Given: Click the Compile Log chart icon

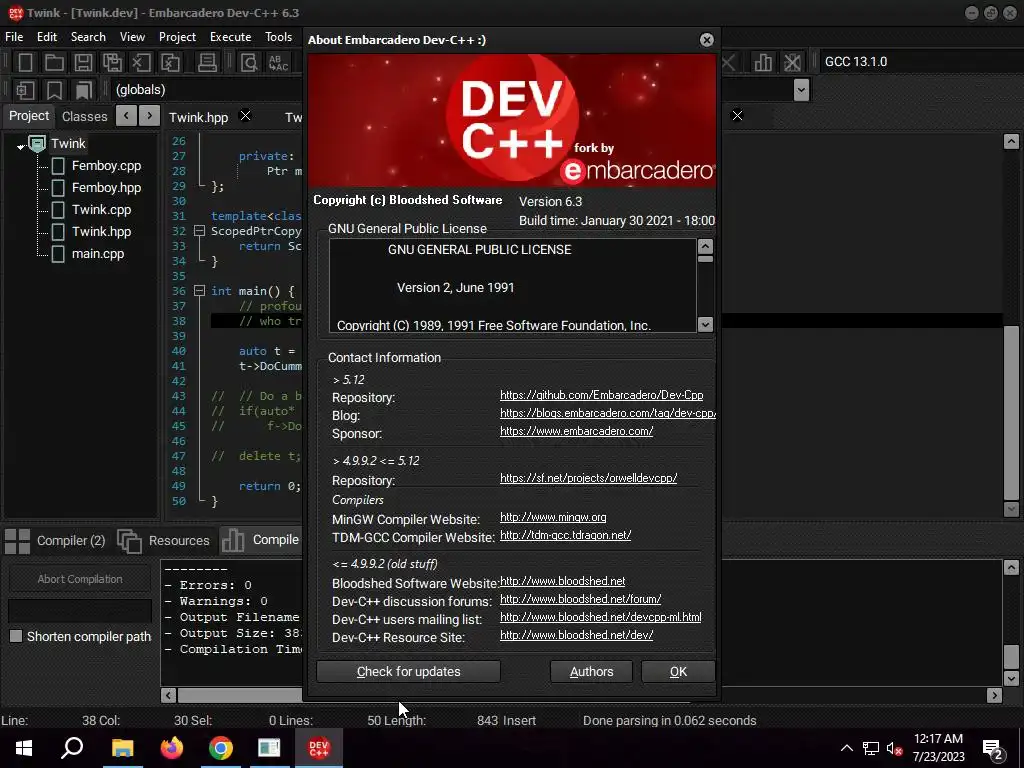Looking at the screenshot, I should coord(232,540).
